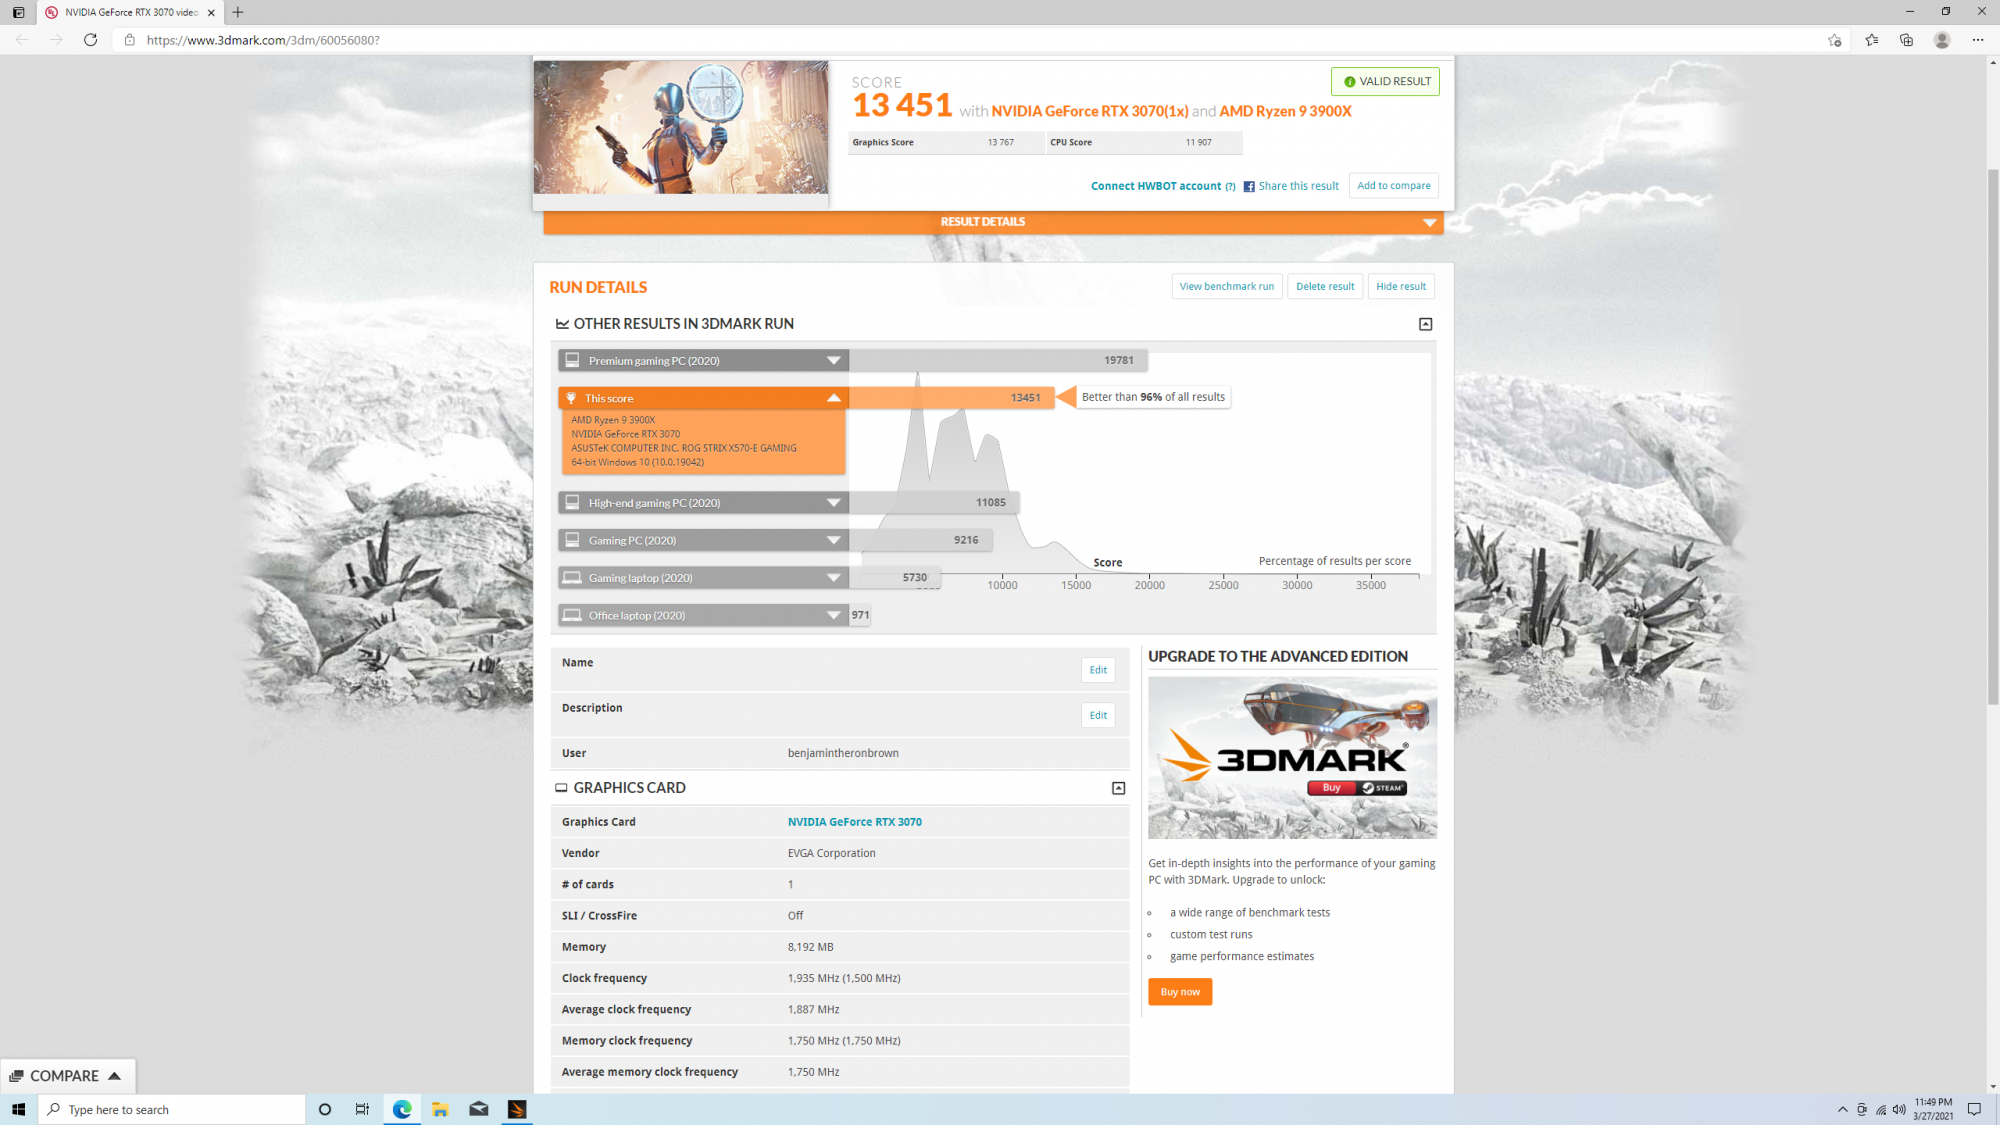Click the Add to compare button
This screenshot has width=2000, height=1125.
[x=1393, y=186]
